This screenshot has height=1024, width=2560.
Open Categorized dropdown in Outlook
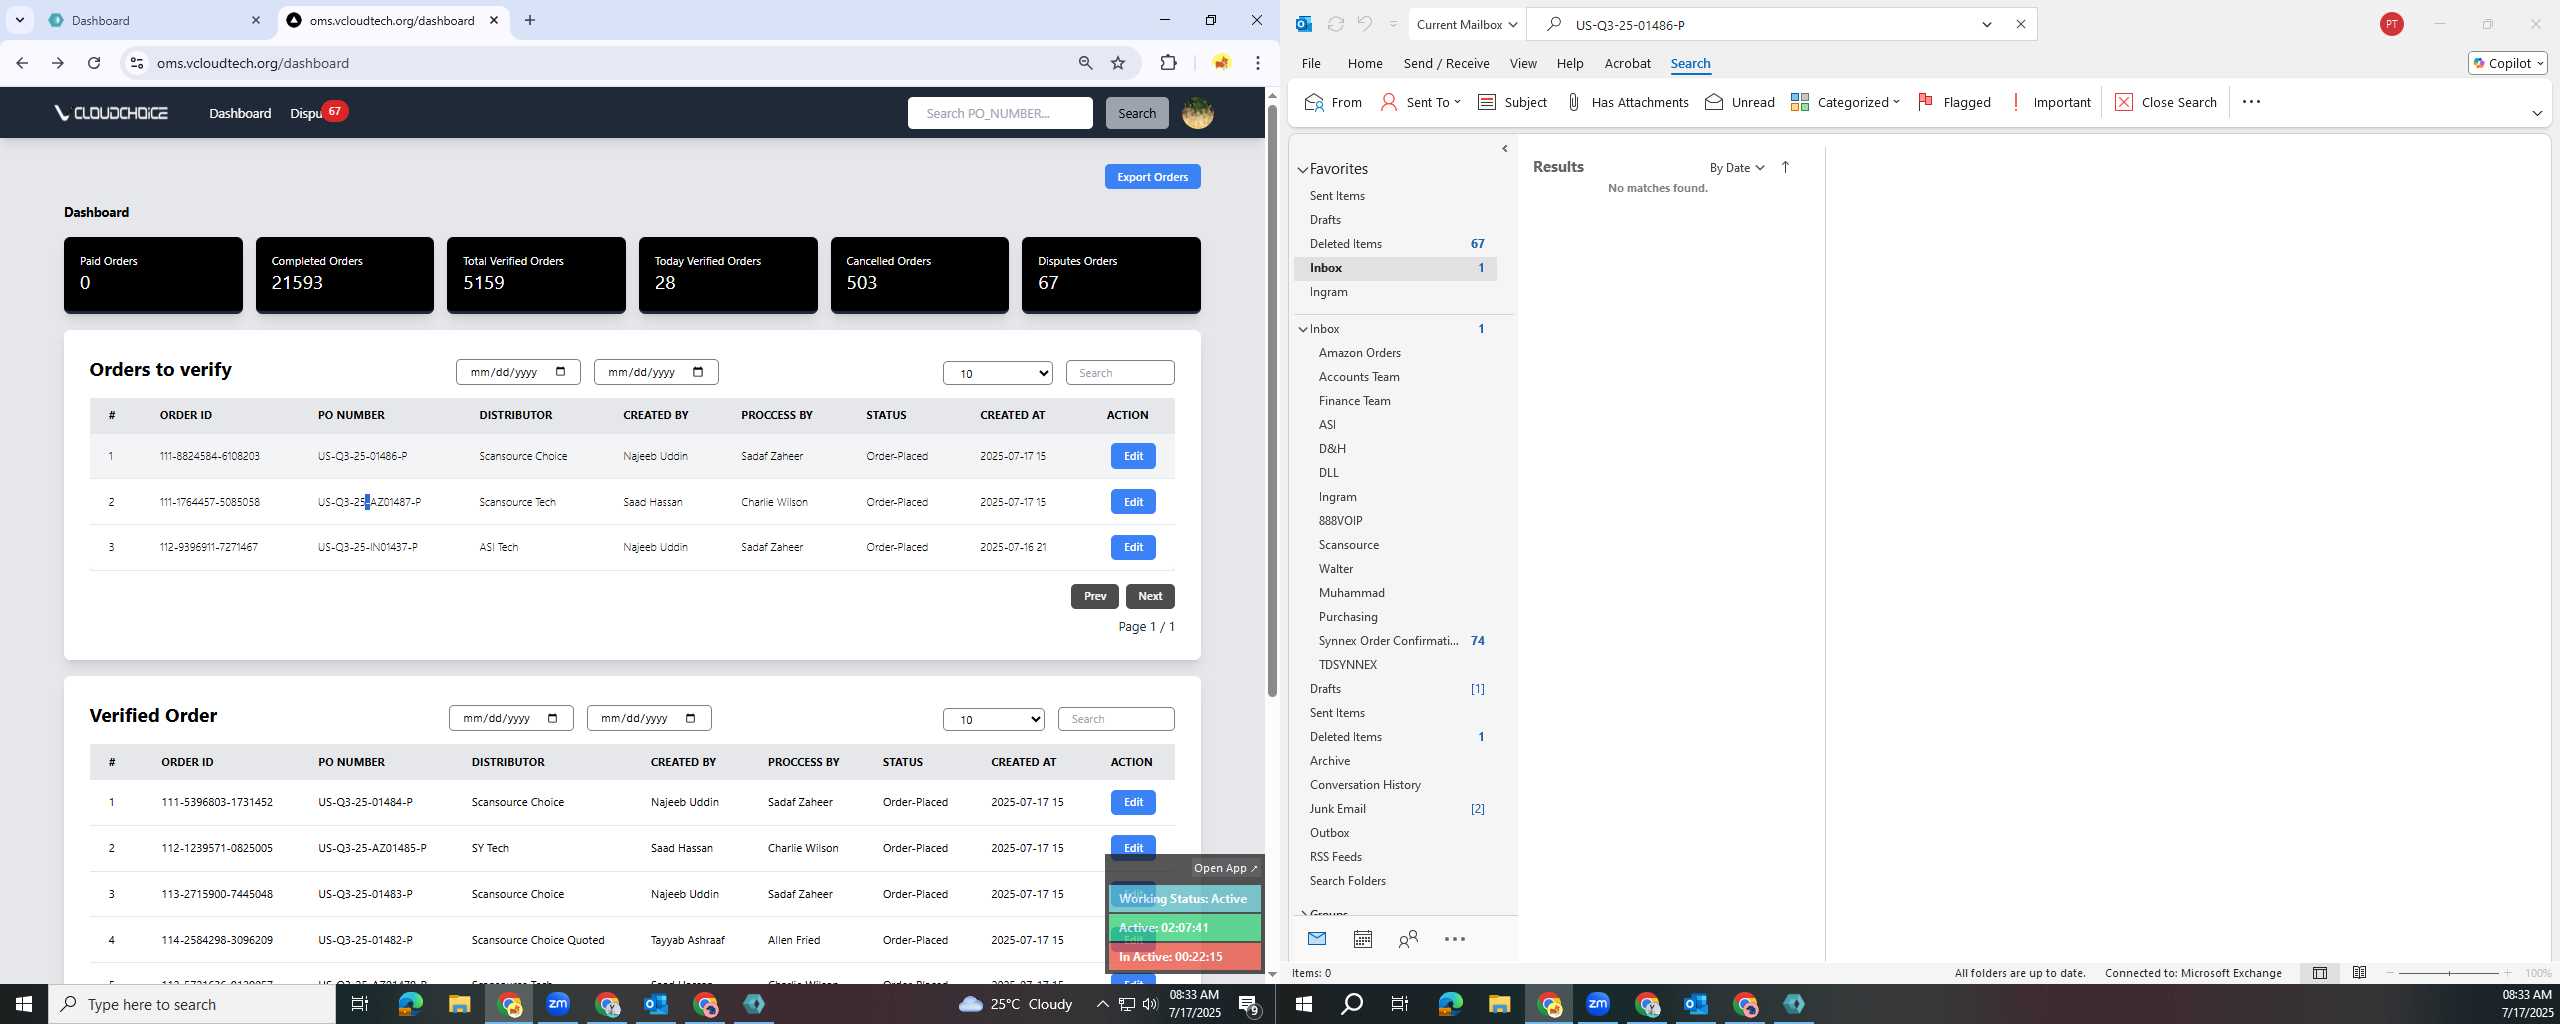click(1845, 102)
